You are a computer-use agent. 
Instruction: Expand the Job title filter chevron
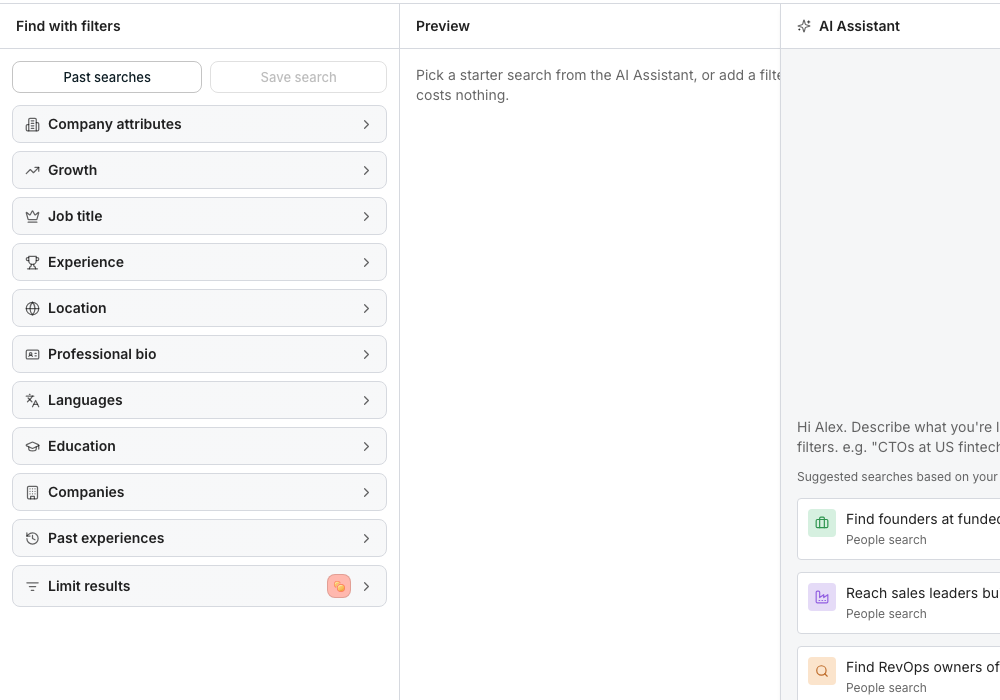366,216
